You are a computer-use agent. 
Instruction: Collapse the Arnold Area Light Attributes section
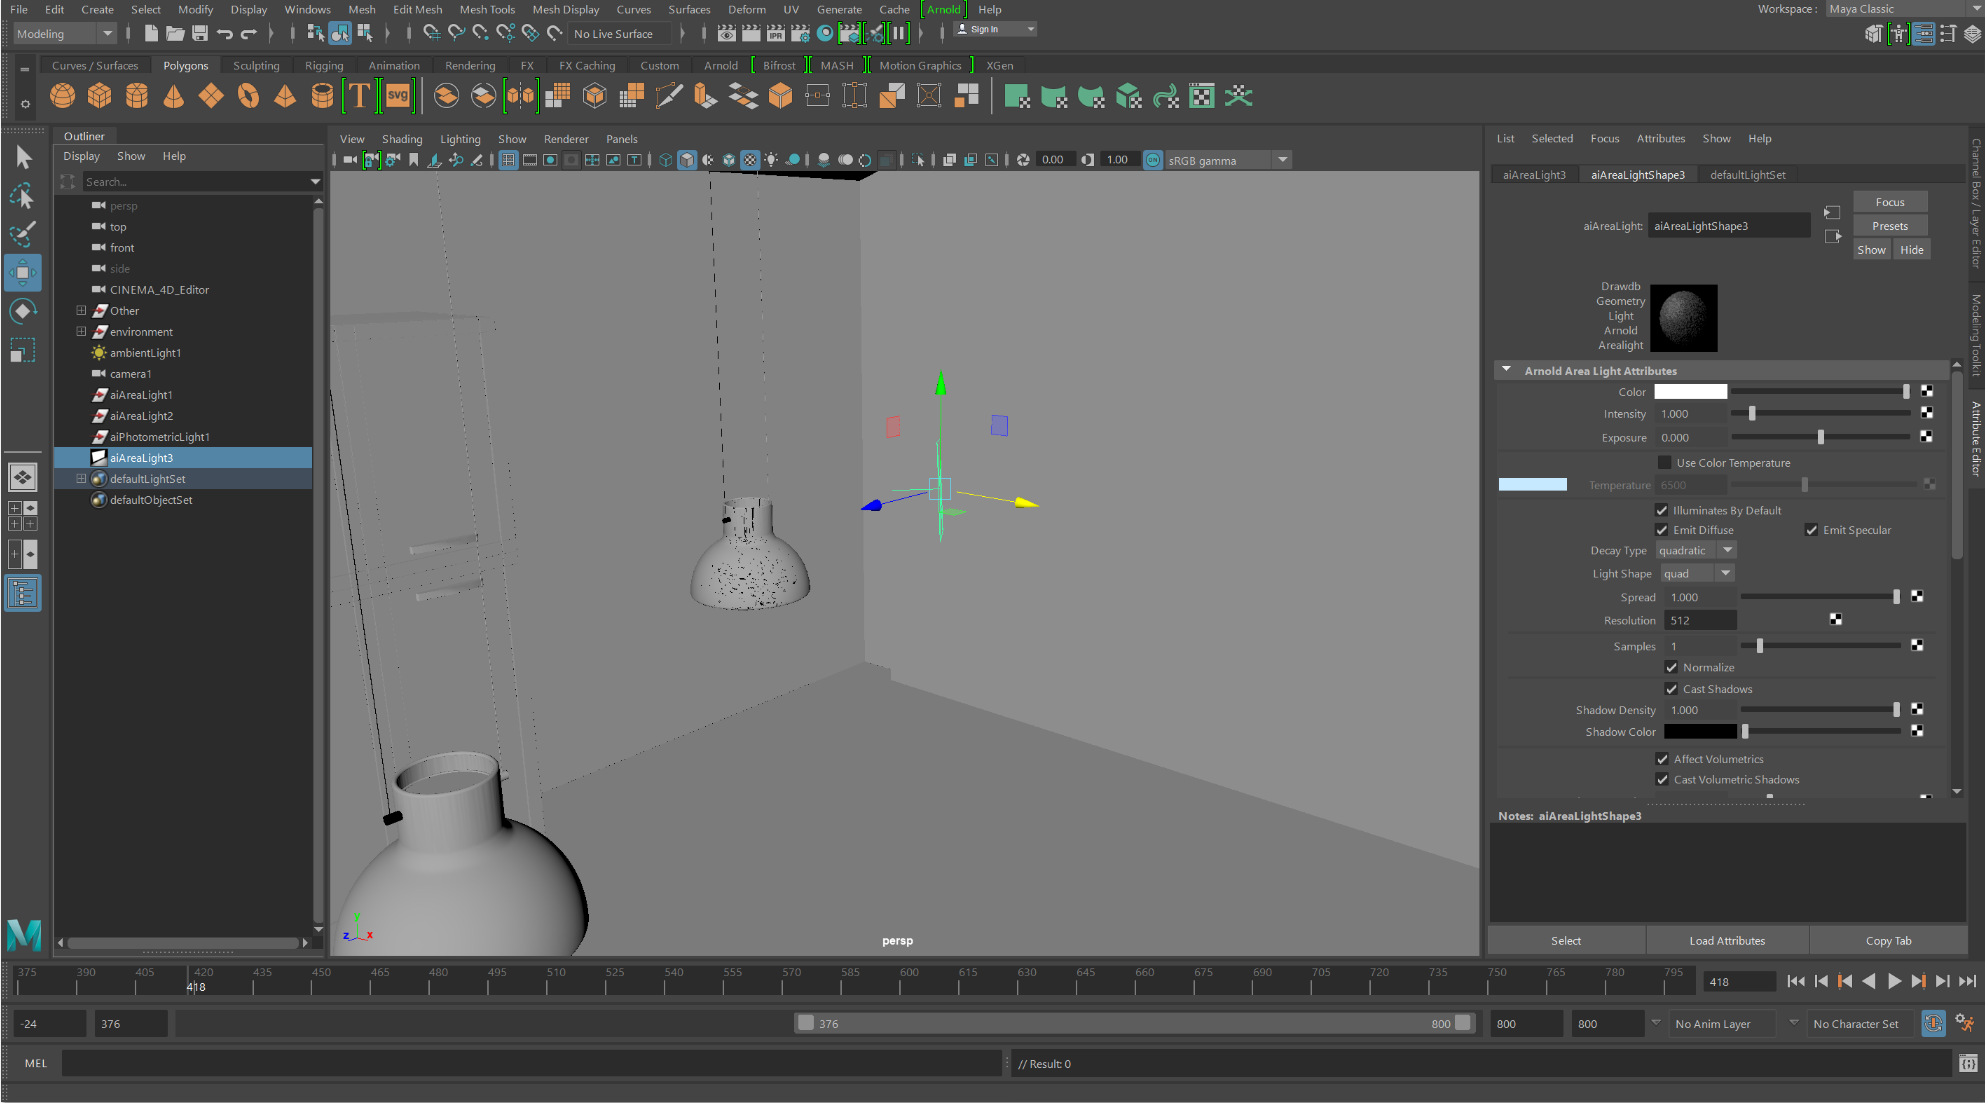point(1506,370)
